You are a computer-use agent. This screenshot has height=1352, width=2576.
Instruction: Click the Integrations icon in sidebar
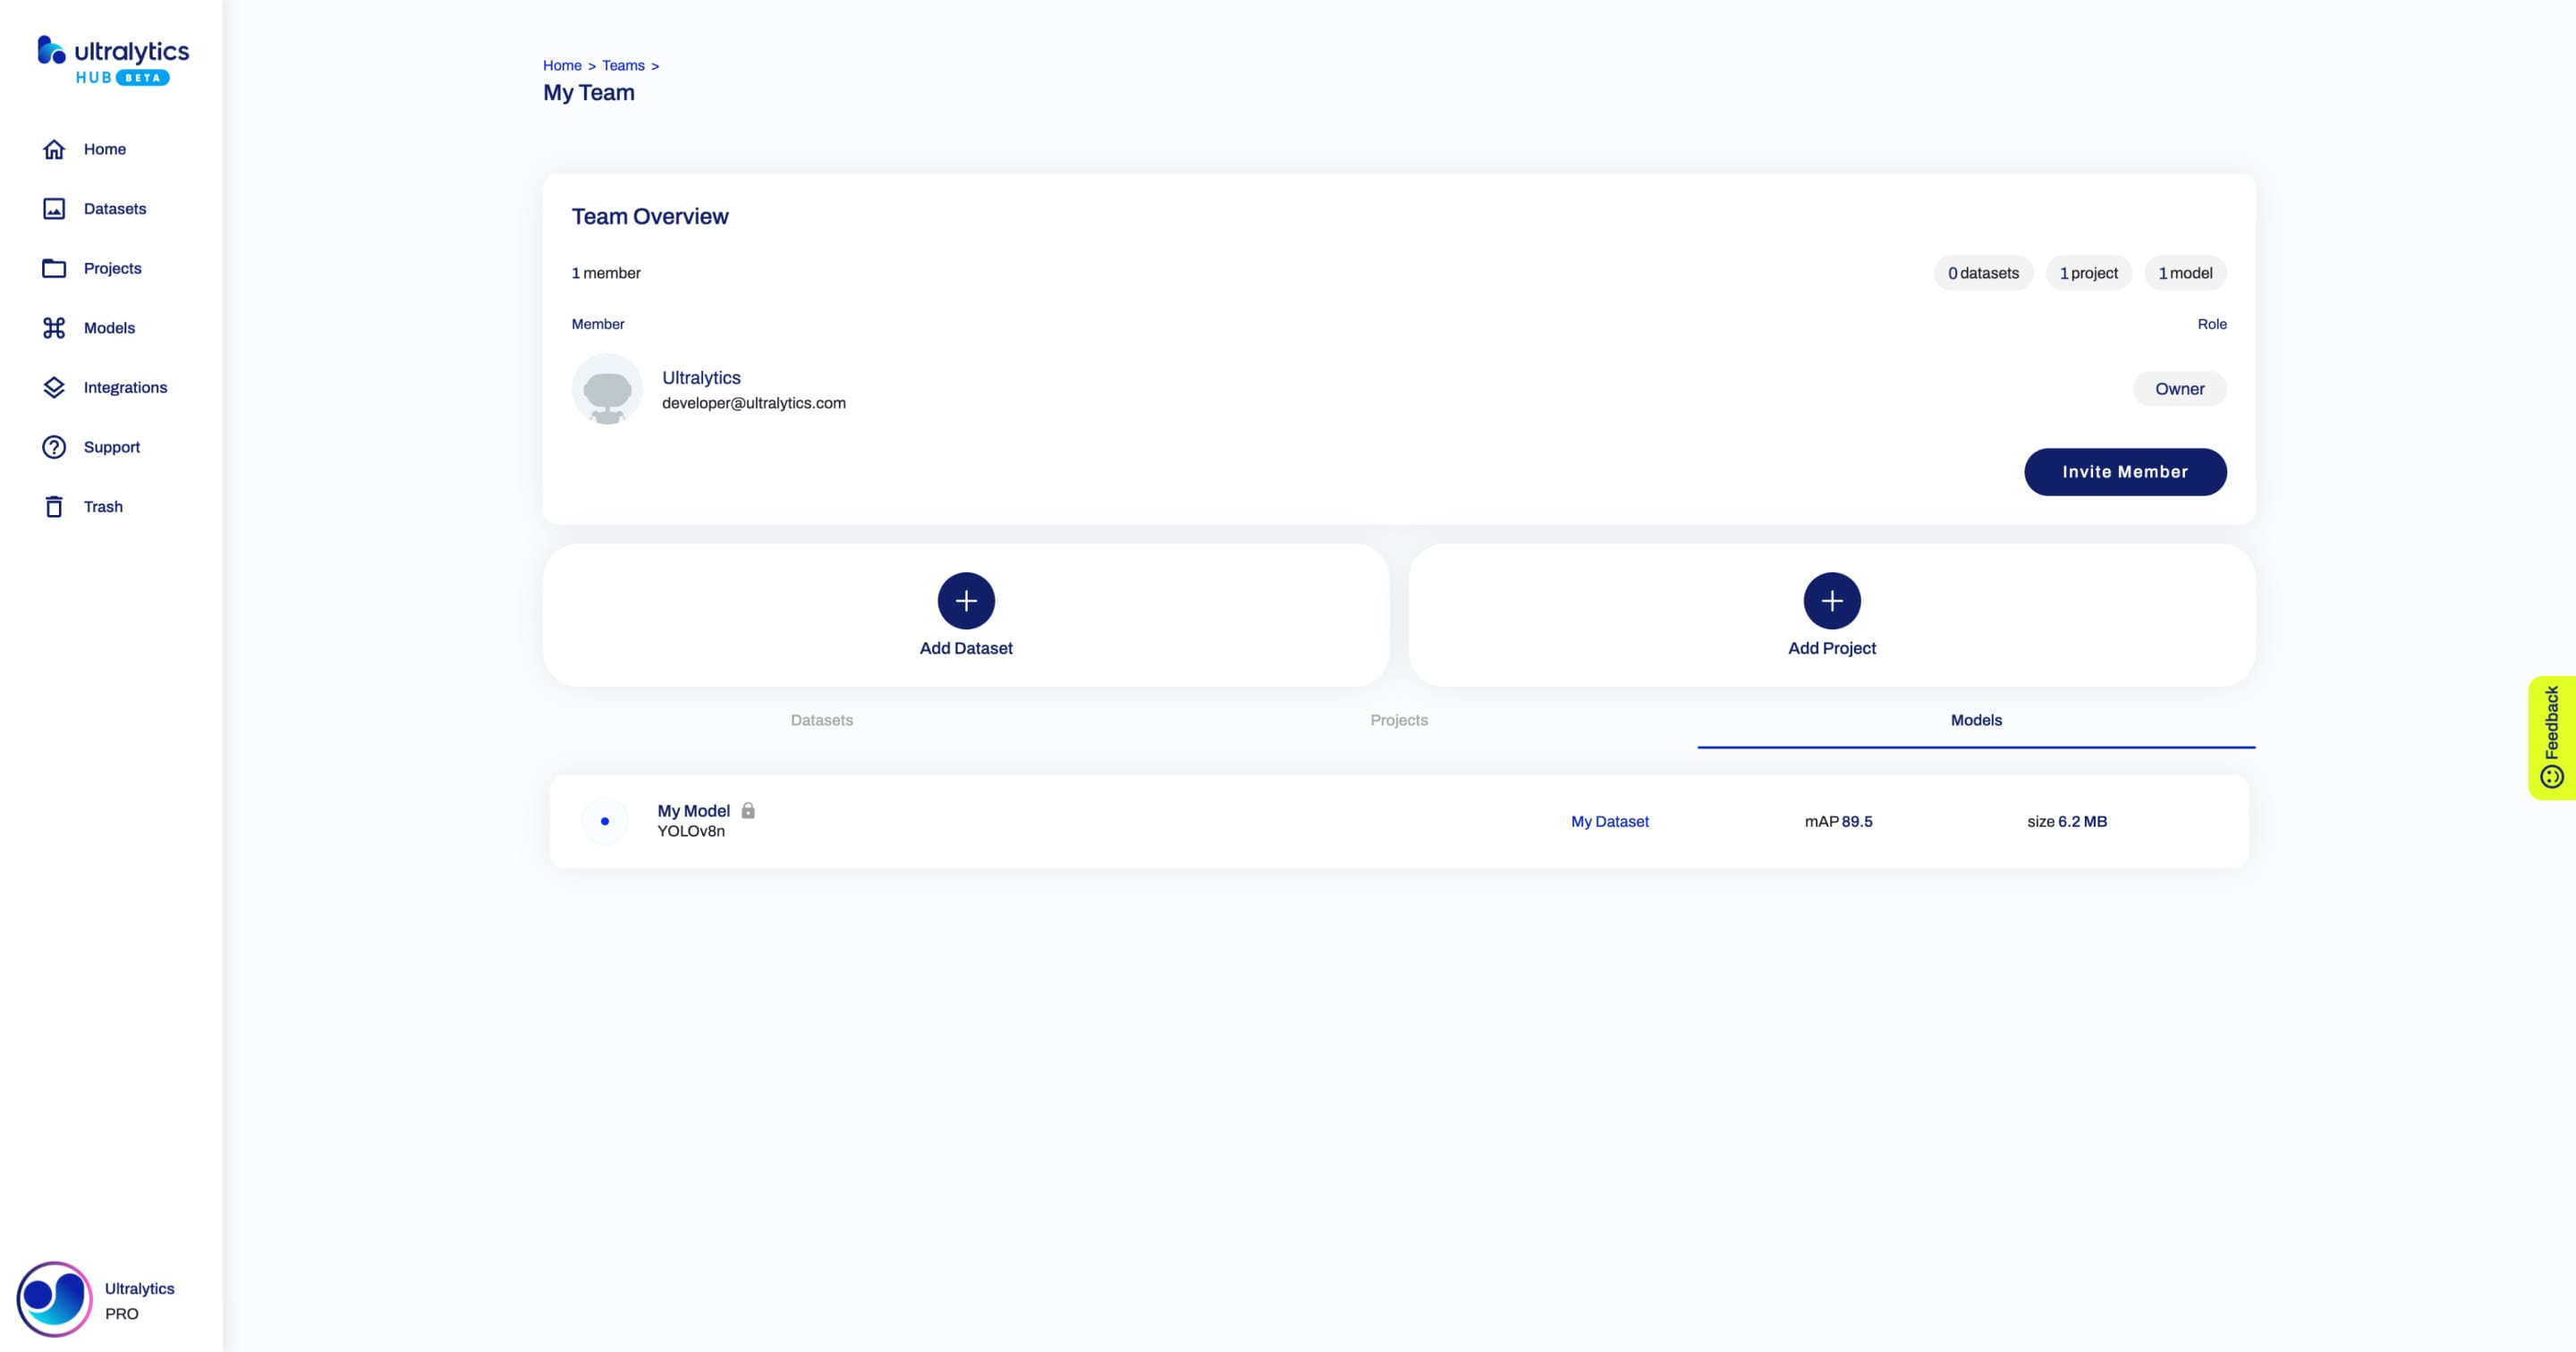point(53,386)
